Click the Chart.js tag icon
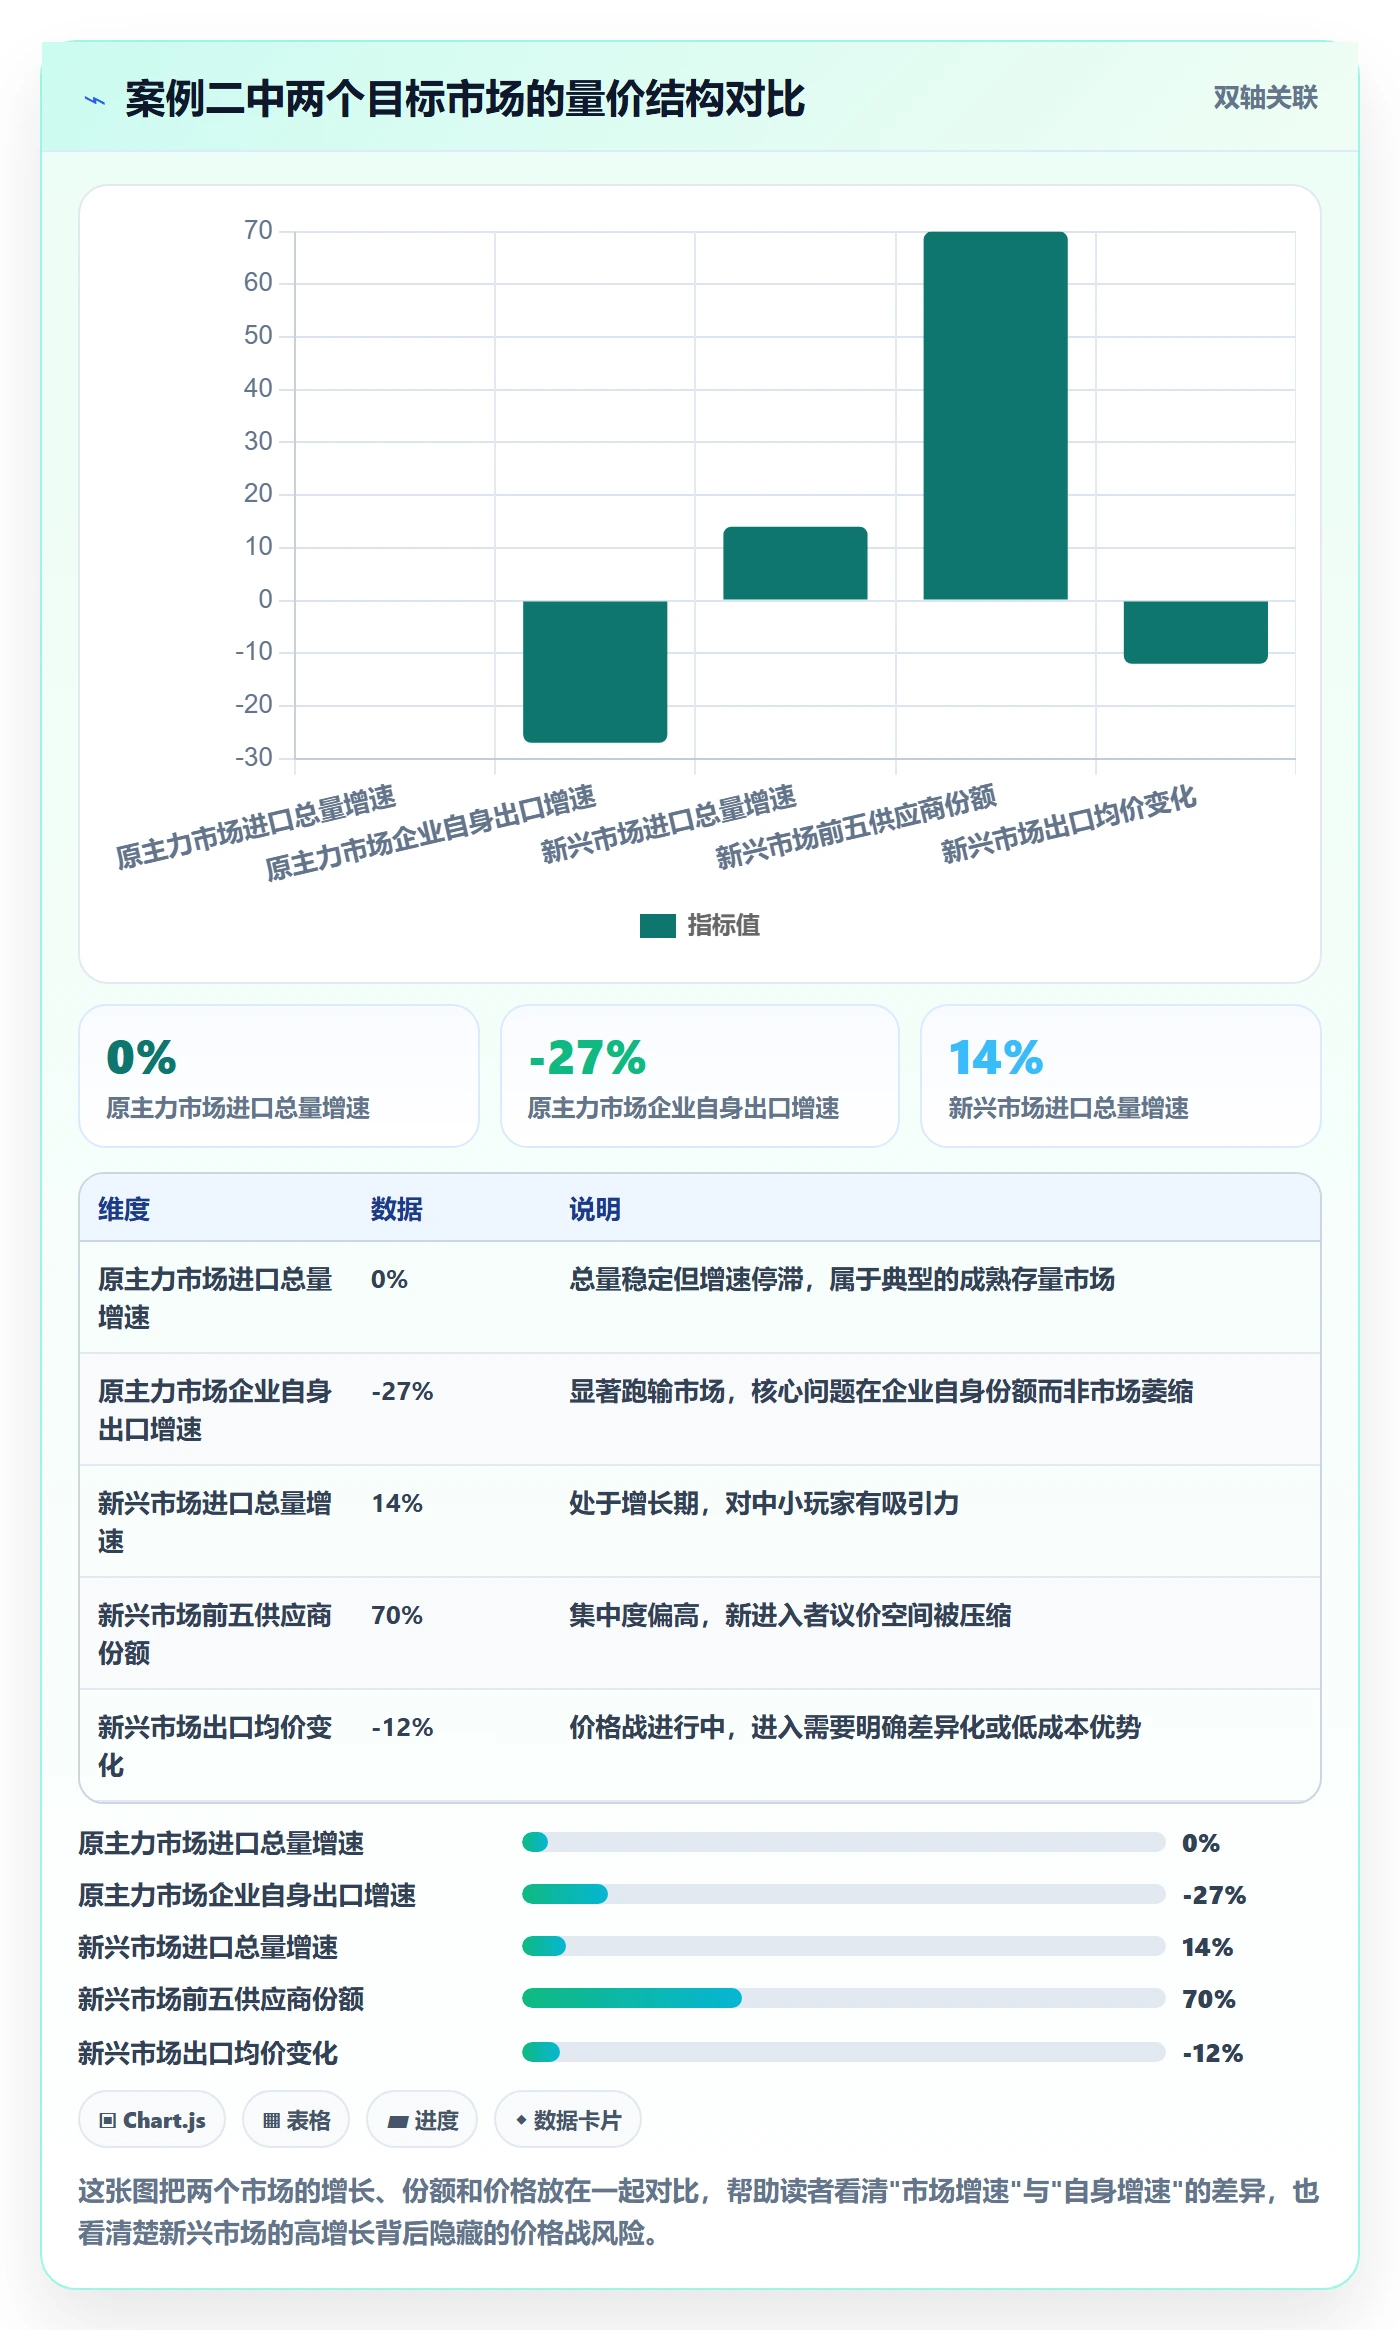1400x2330 pixels. [x=108, y=2120]
